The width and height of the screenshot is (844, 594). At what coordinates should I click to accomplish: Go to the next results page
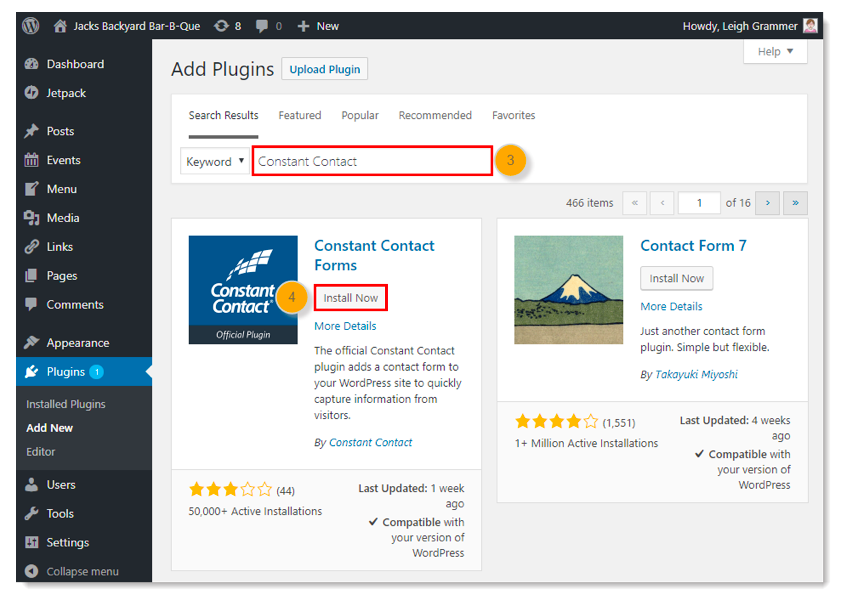click(767, 203)
